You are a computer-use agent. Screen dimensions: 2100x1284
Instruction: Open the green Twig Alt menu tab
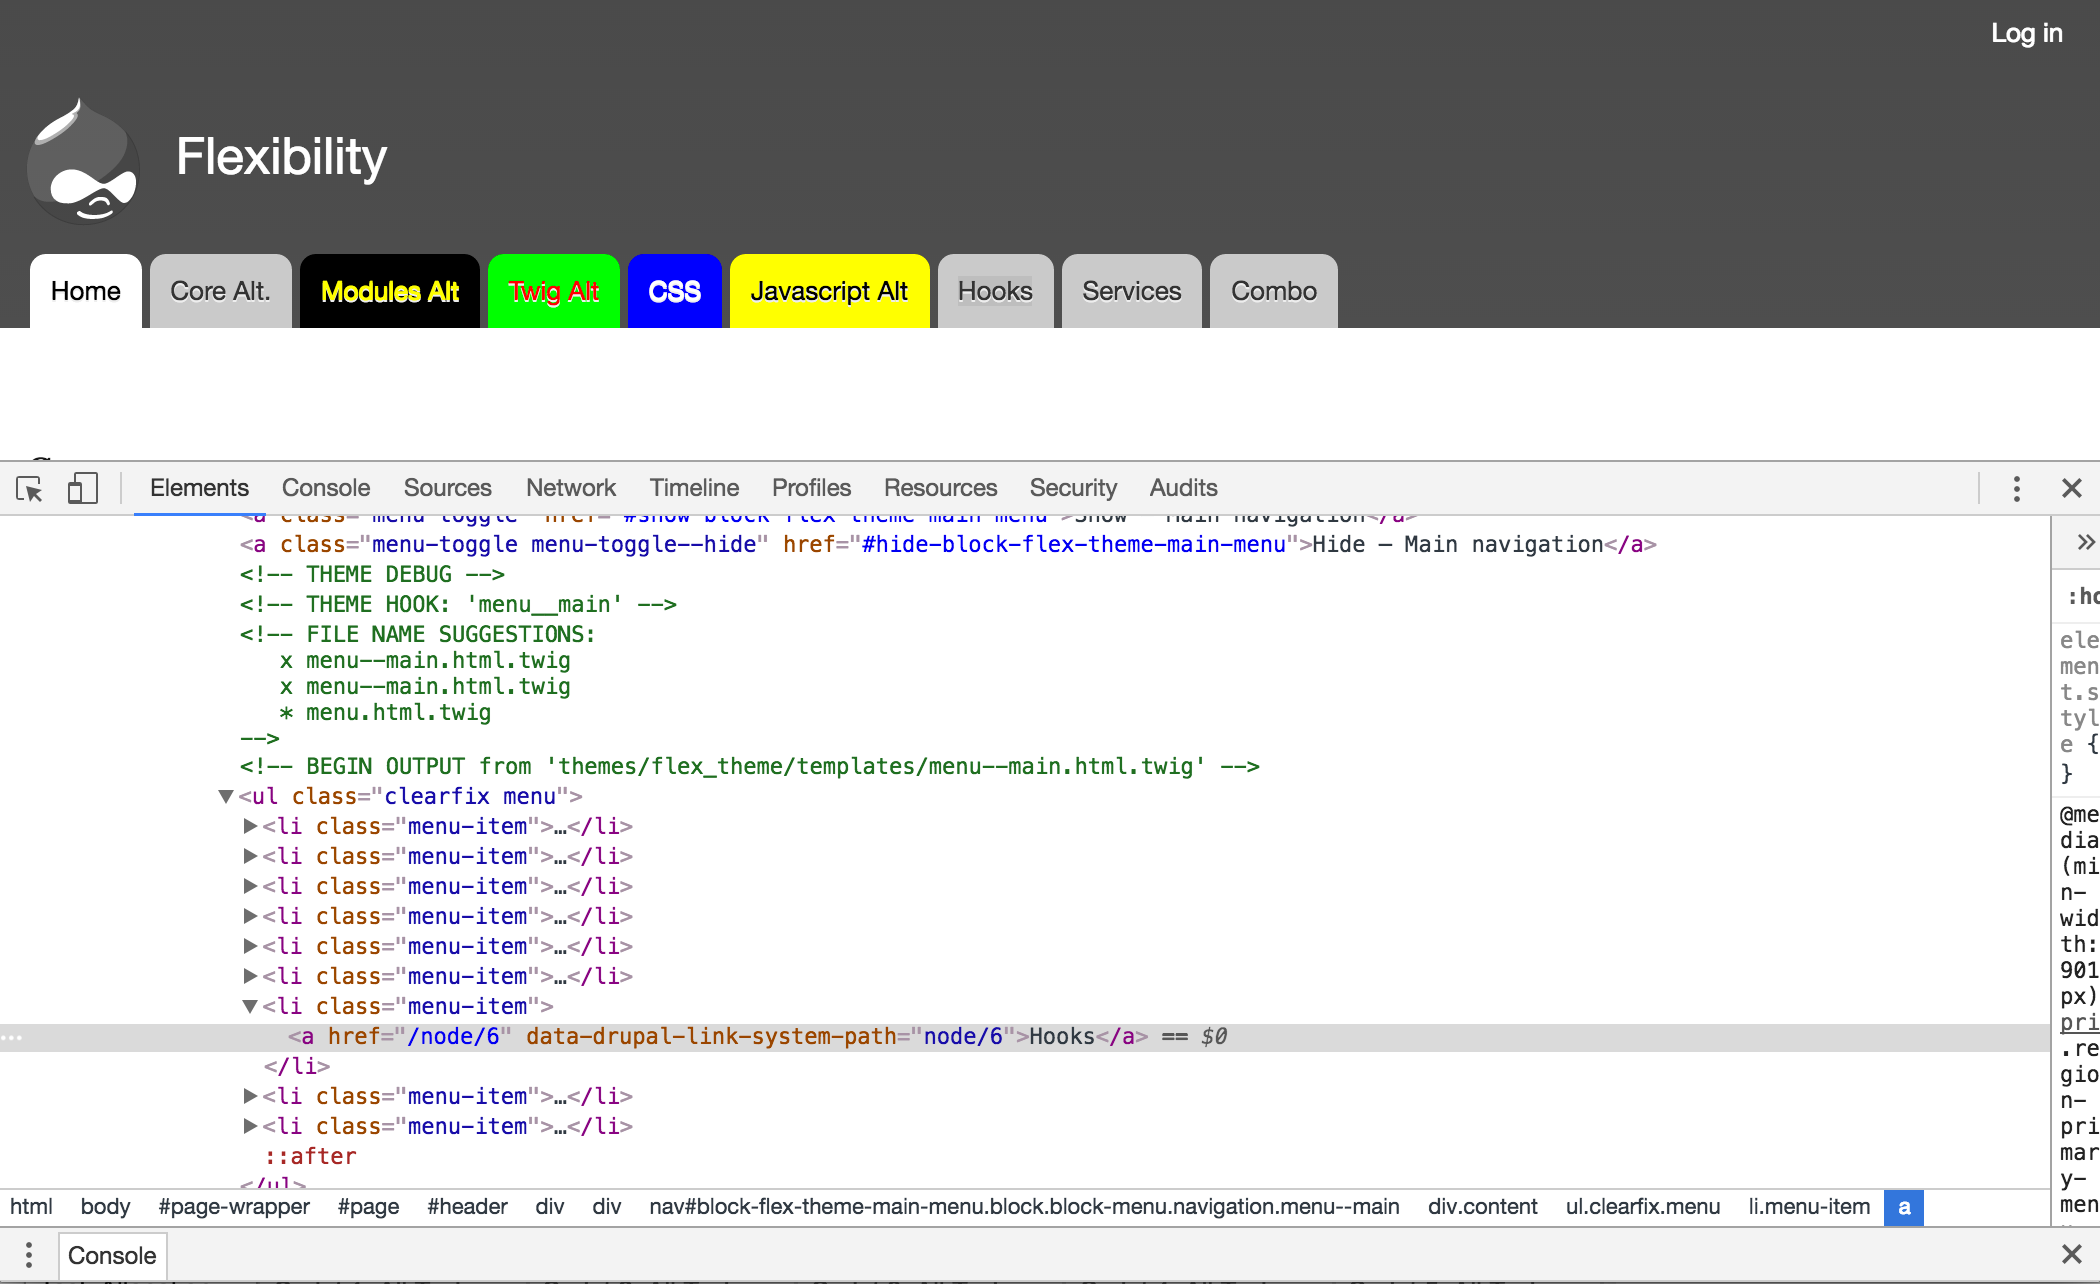pyautogui.click(x=554, y=291)
